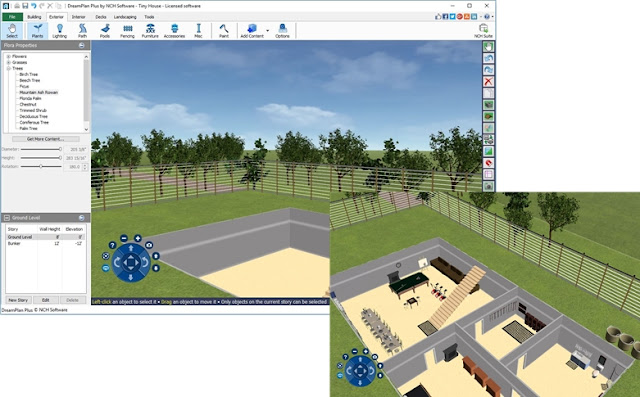Click the Edit story button
640x397 pixels.
pyautogui.click(x=46, y=300)
